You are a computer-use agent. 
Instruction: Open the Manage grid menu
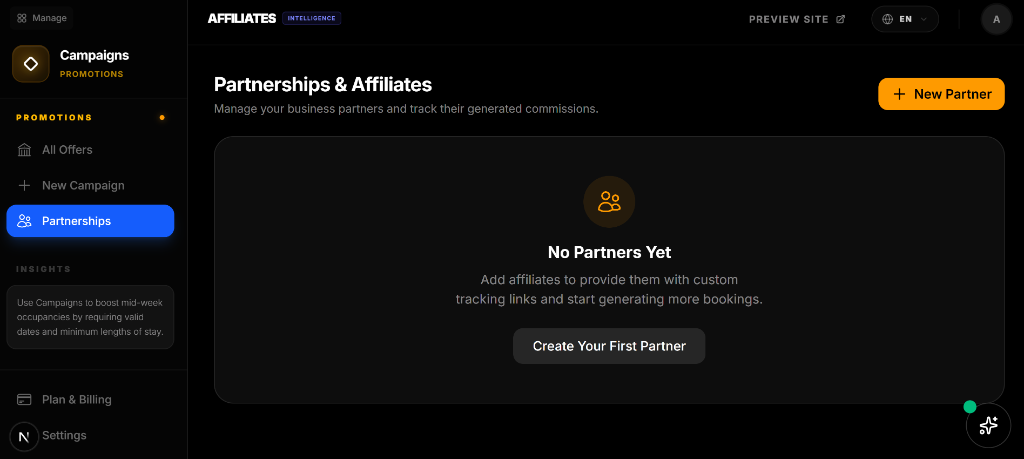pos(43,18)
